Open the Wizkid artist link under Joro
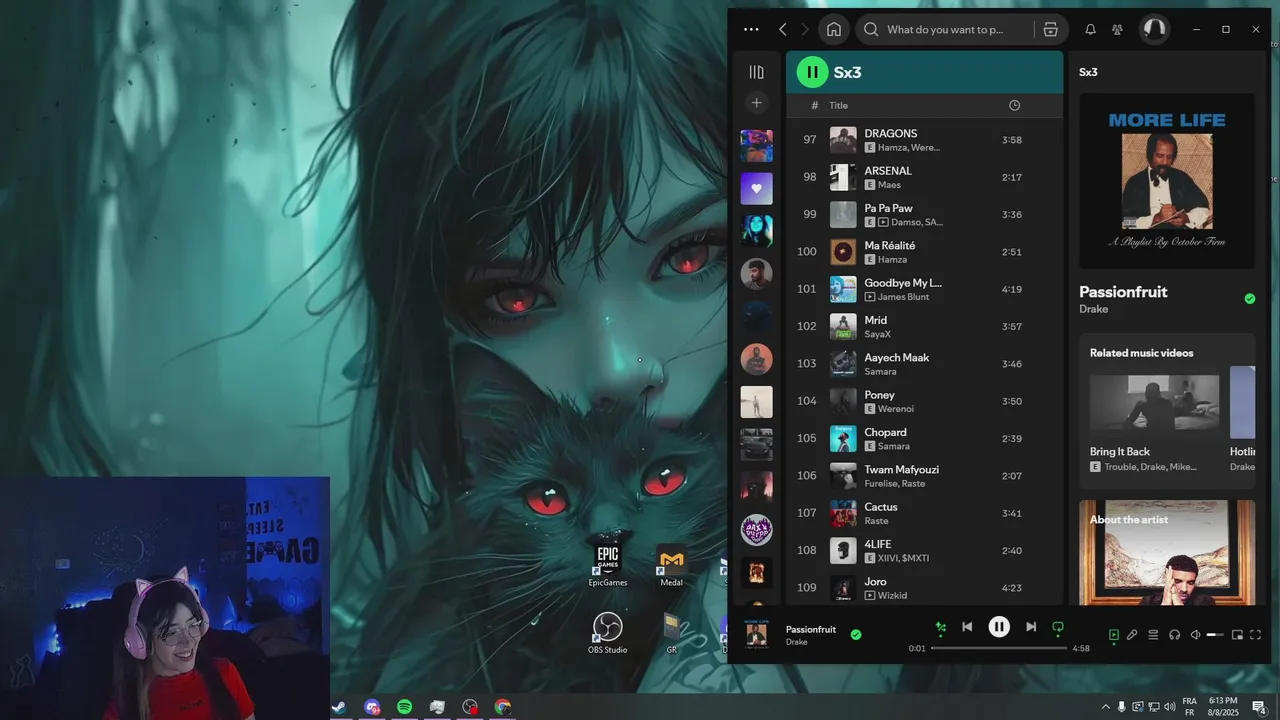 pyautogui.click(x=892, y=596)
